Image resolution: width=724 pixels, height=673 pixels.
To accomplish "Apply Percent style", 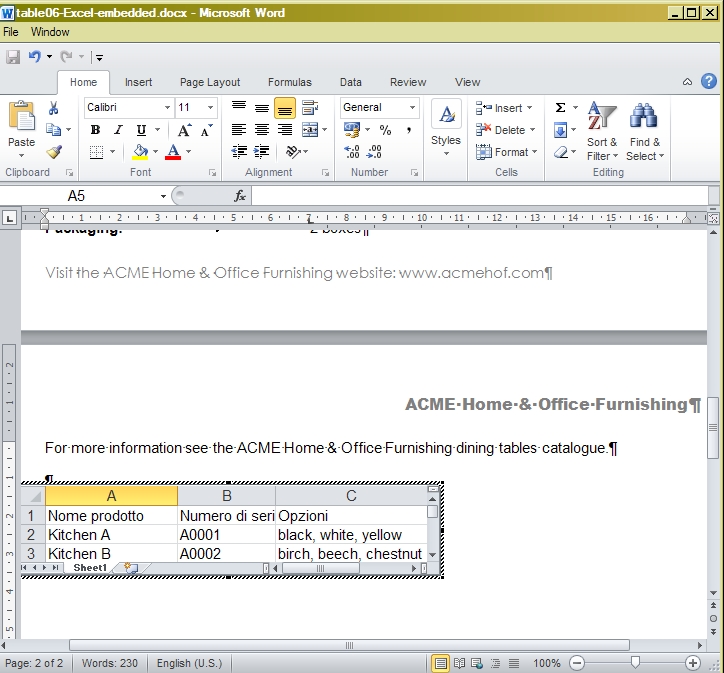I will click(x=385, y=130).
